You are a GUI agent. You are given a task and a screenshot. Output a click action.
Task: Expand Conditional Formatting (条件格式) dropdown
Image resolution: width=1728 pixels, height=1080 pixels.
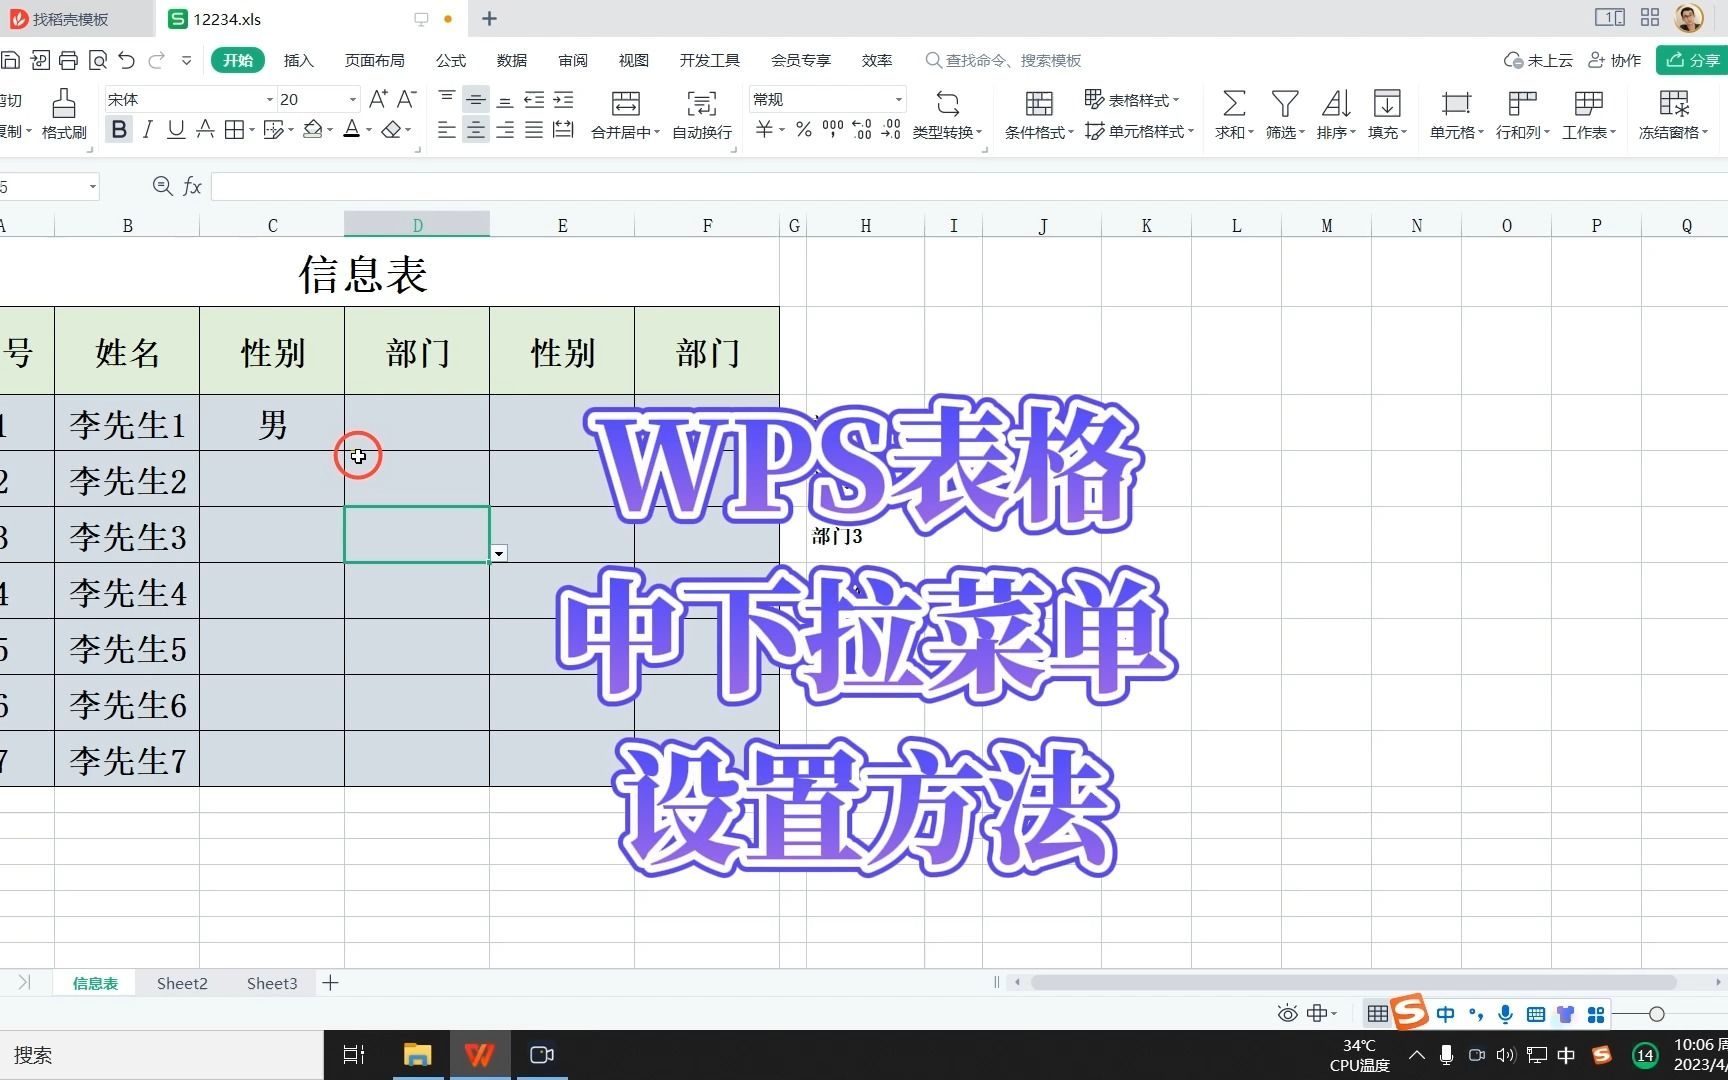point(1071,132)
